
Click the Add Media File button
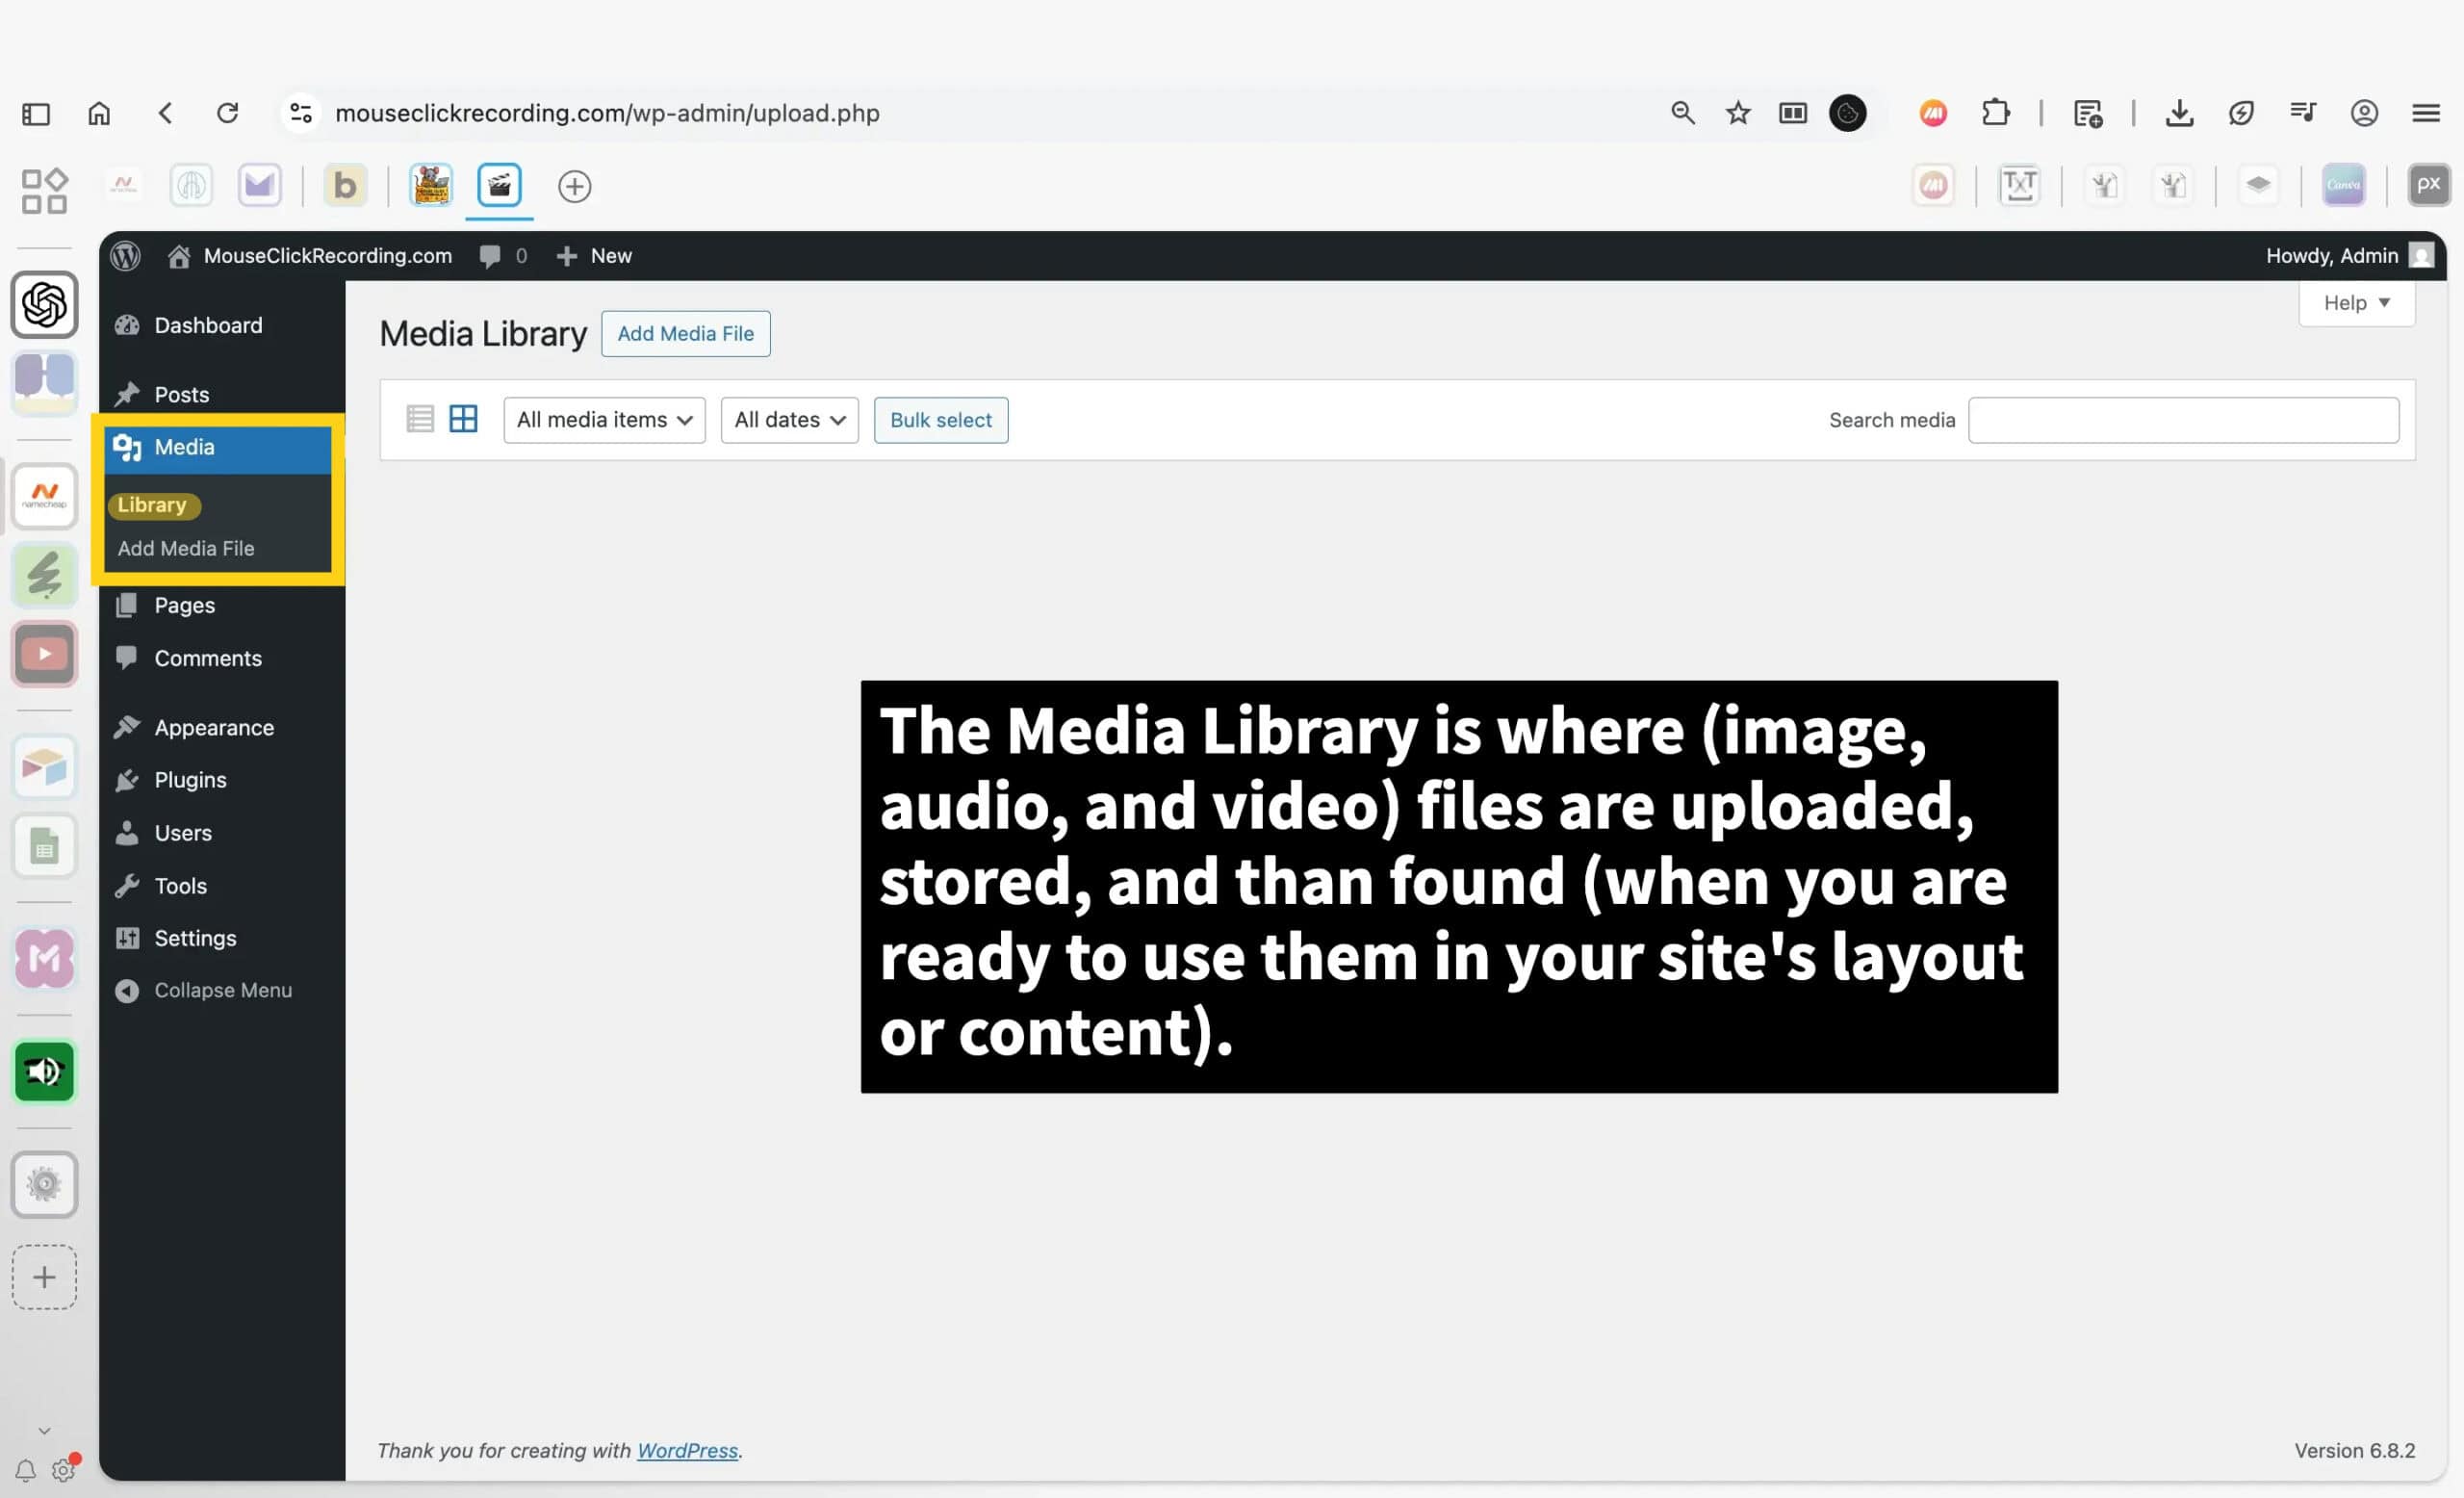685,334
